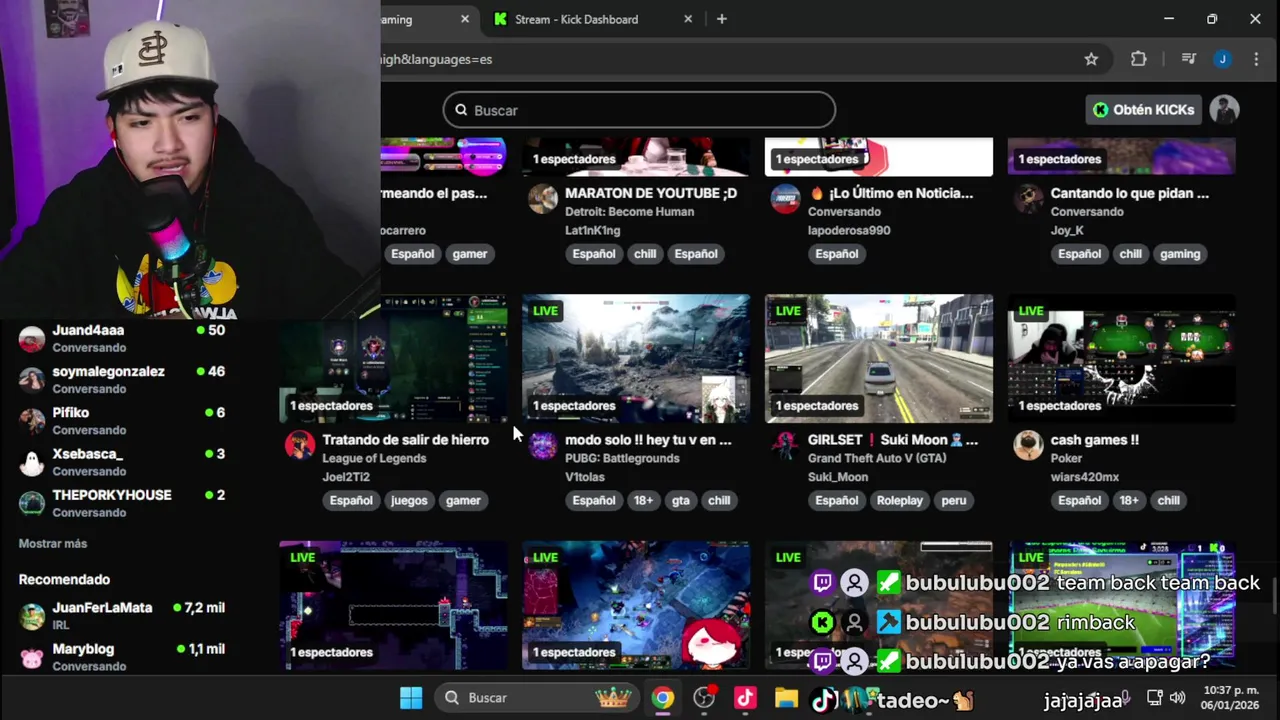Click JuanFerLaMata avatar in sidebar
This screenshot has height=720, width=1280.
pos(32,616)
